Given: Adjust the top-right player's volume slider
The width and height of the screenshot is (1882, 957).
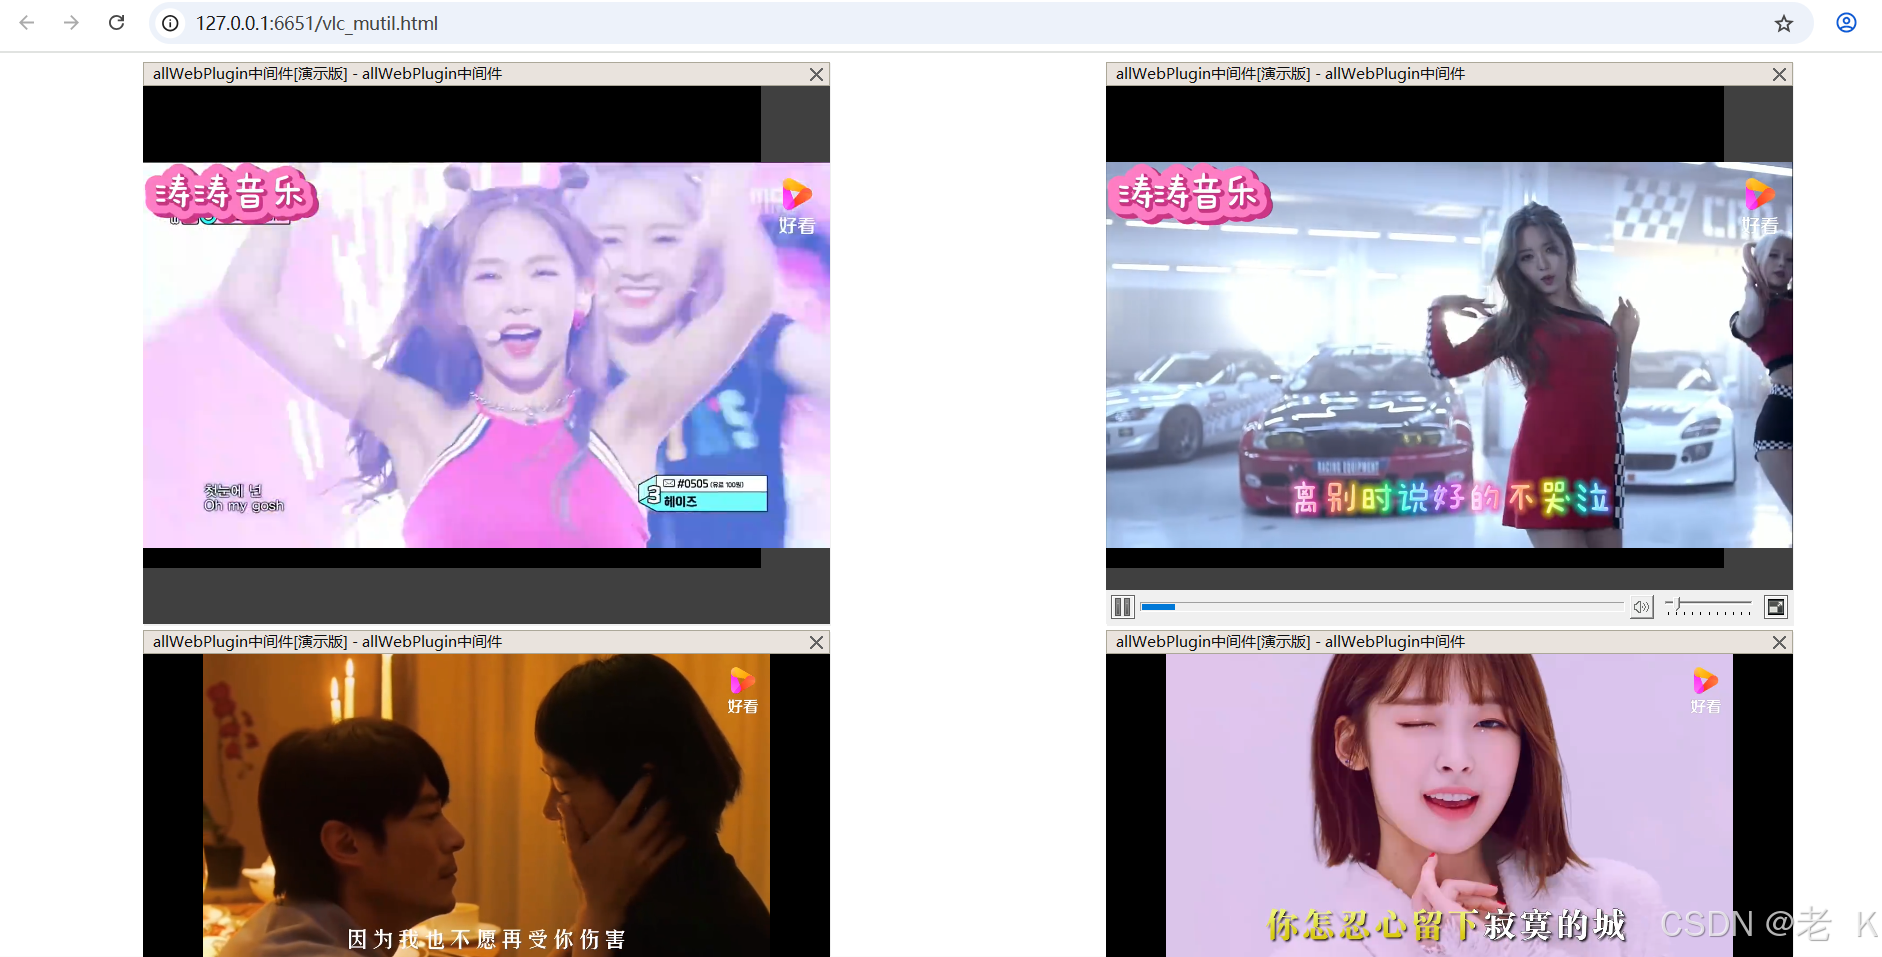Looking at the screenshot, I should pos(1708,607).
